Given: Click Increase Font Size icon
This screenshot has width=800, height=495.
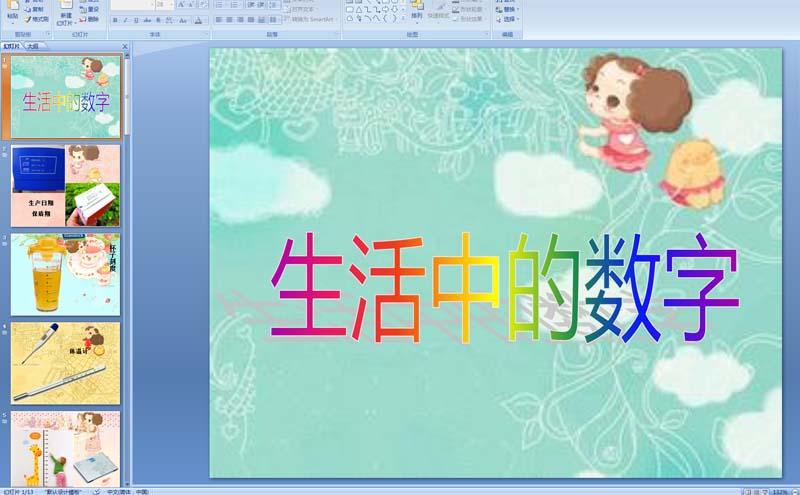Looking at the screenshot, I should coord(181,5).
